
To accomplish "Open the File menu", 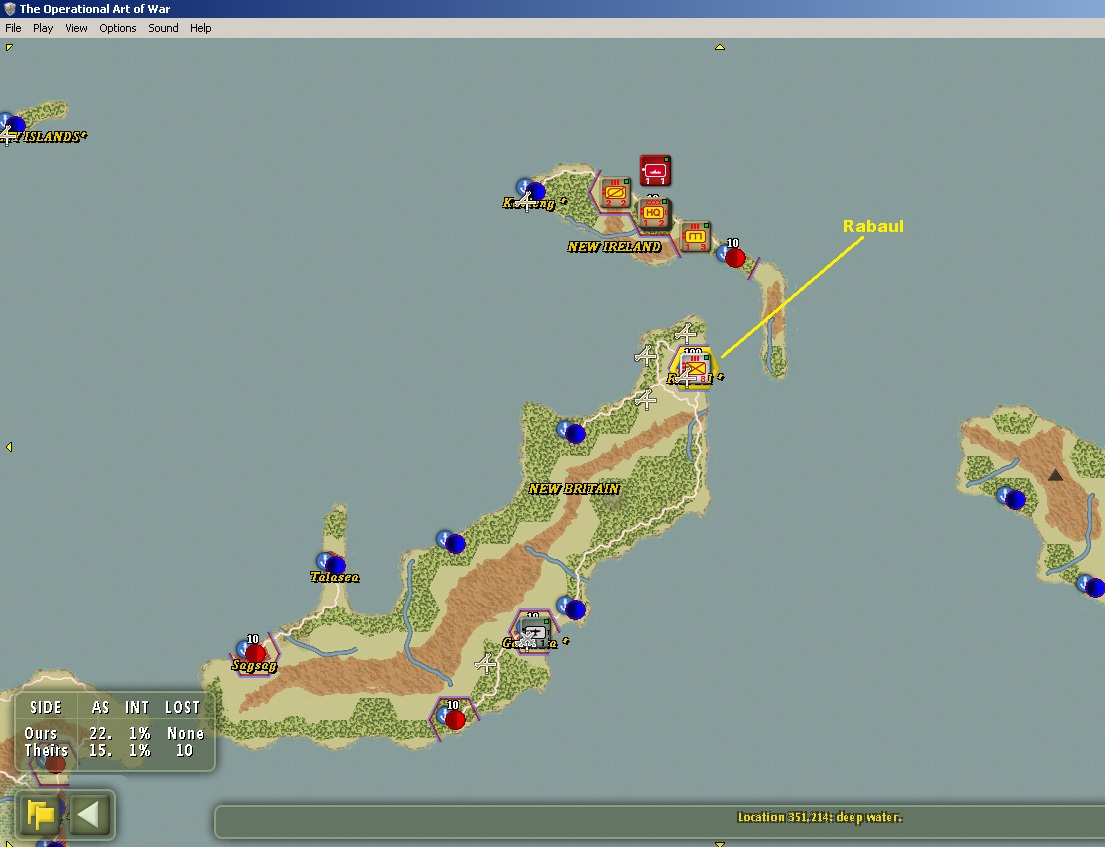I will click(x=13, y=28).
